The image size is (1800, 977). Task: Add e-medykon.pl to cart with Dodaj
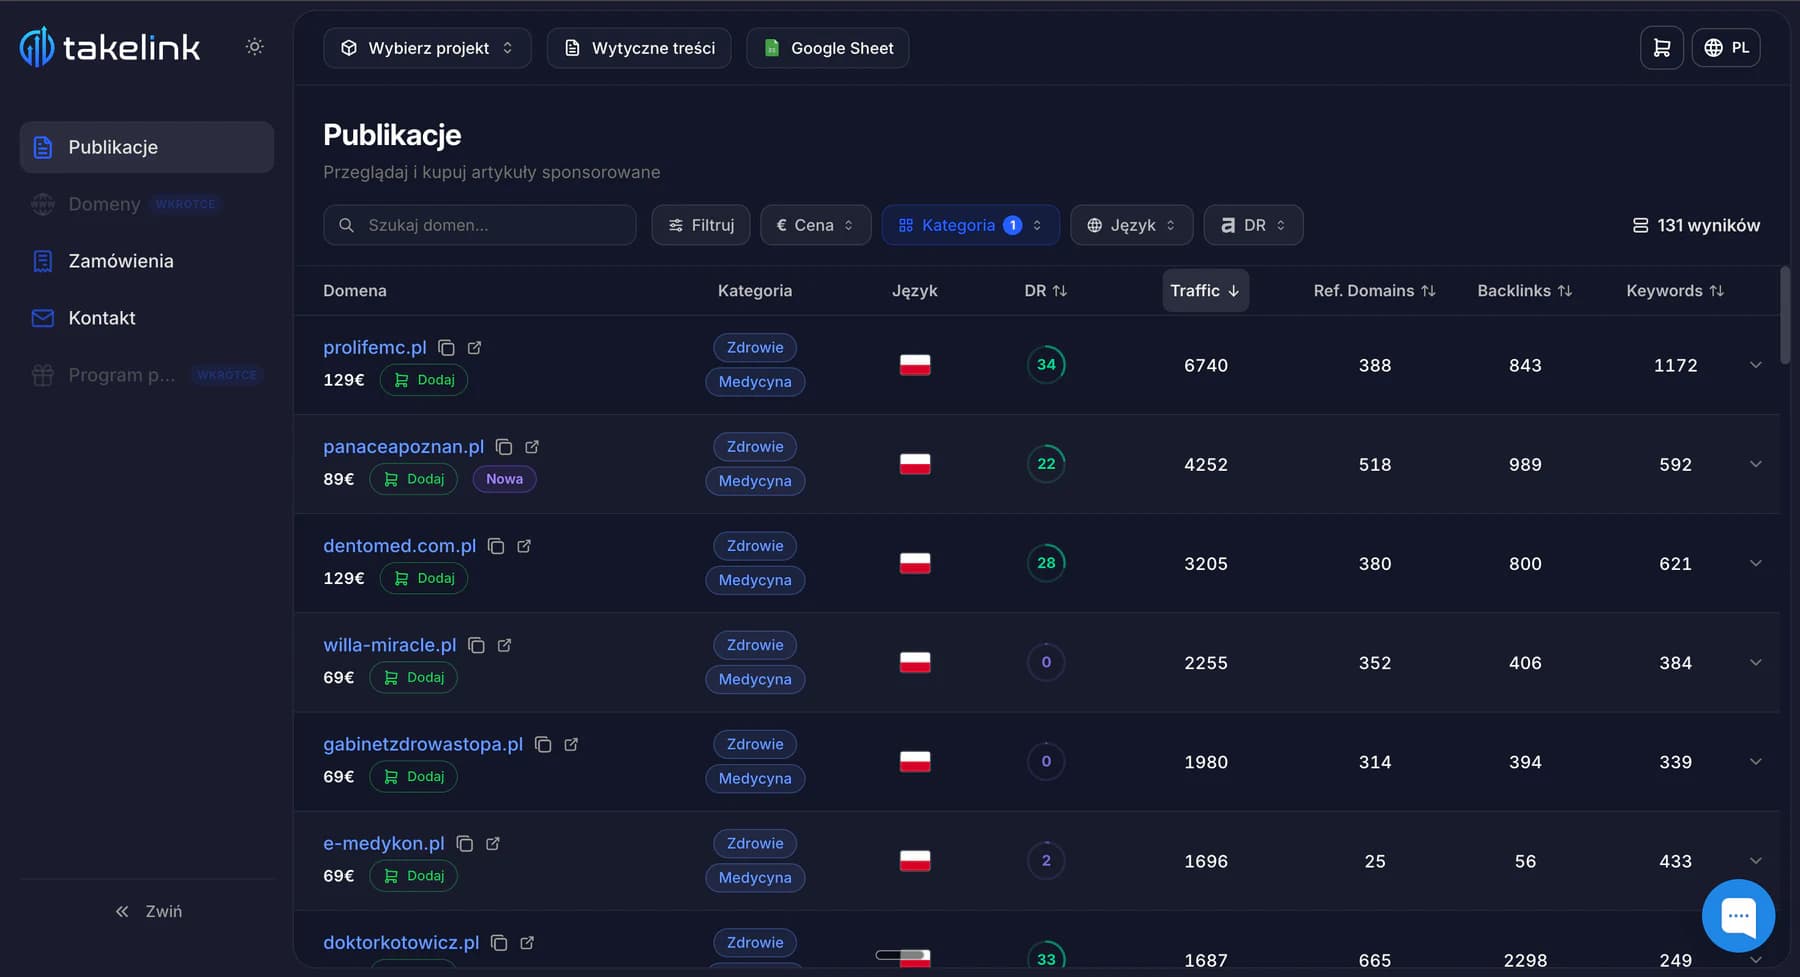[x=414, y=876]
